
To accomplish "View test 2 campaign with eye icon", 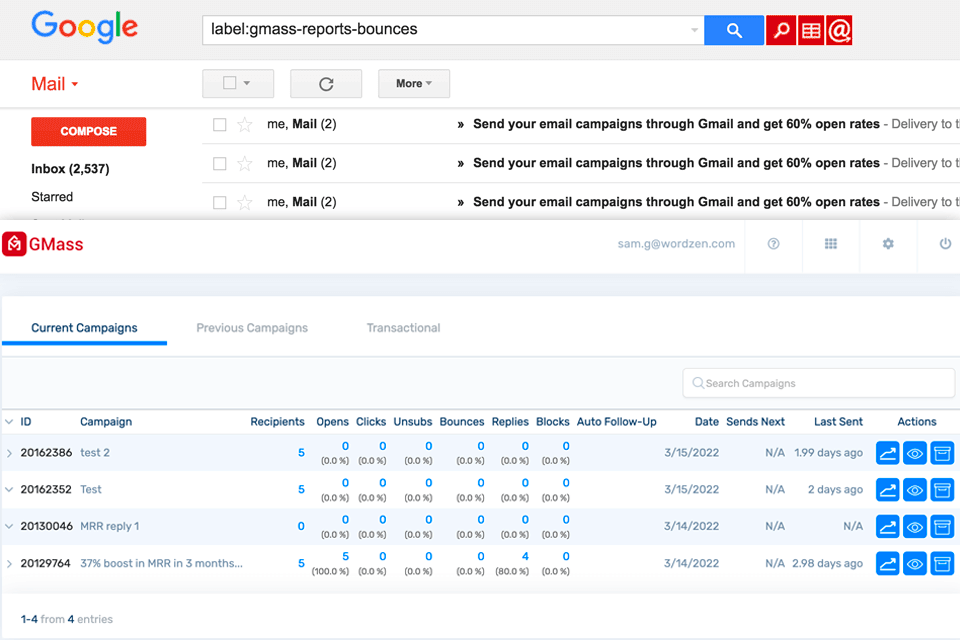I will pyautogui.click(x=915, y=453).
